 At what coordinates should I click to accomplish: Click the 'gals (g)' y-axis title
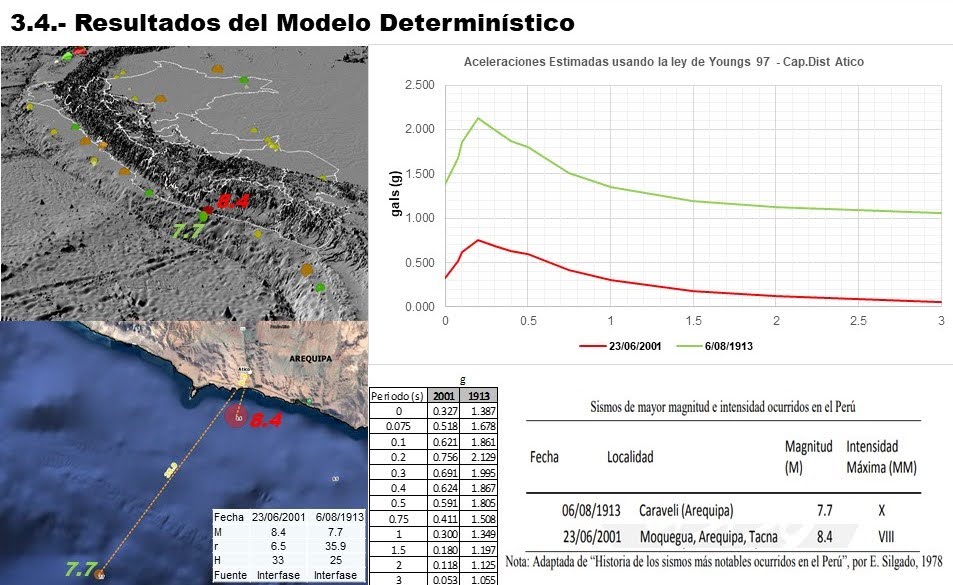396,193
